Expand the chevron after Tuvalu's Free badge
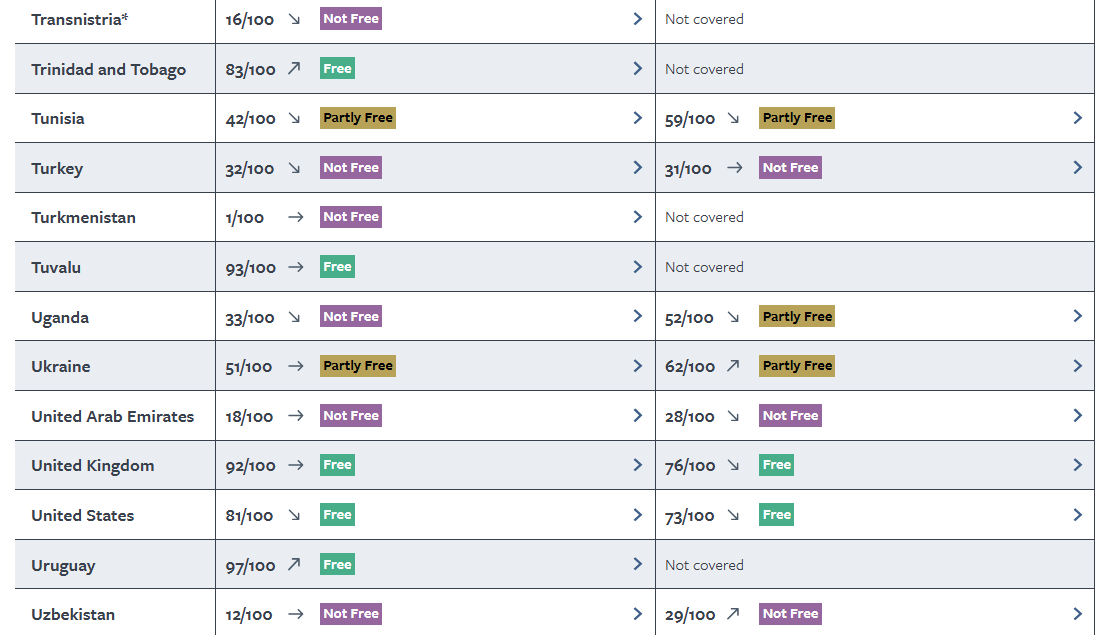 tap(637, 267)
